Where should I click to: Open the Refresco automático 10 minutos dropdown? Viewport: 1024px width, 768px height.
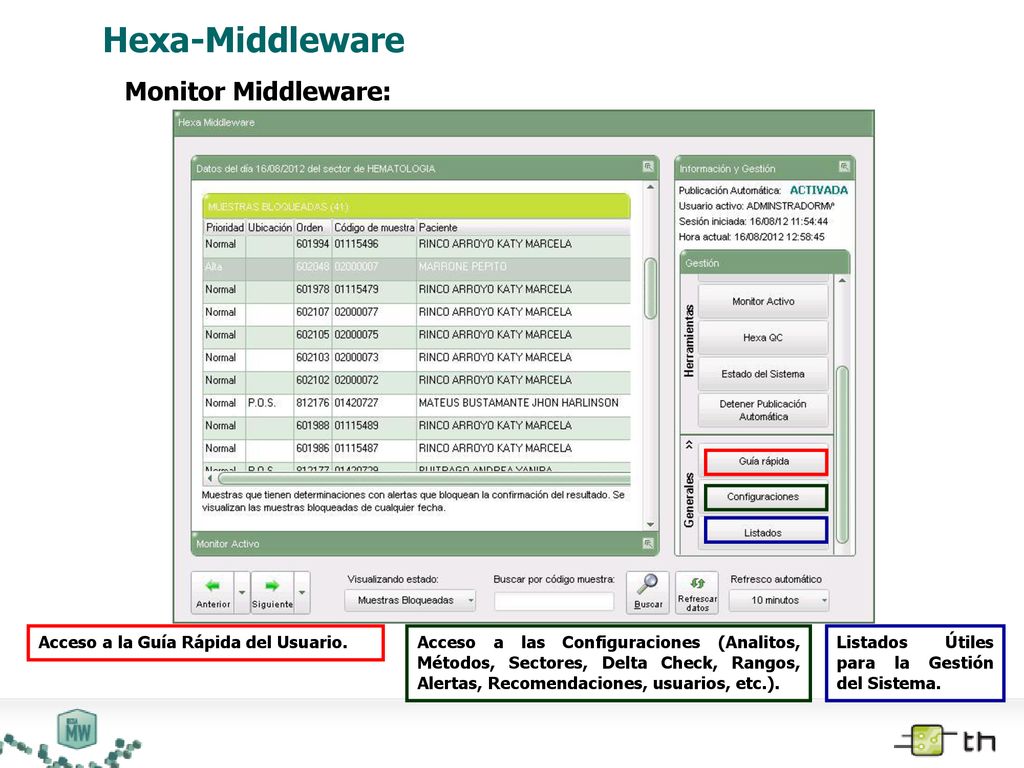[x=779, y=600]
